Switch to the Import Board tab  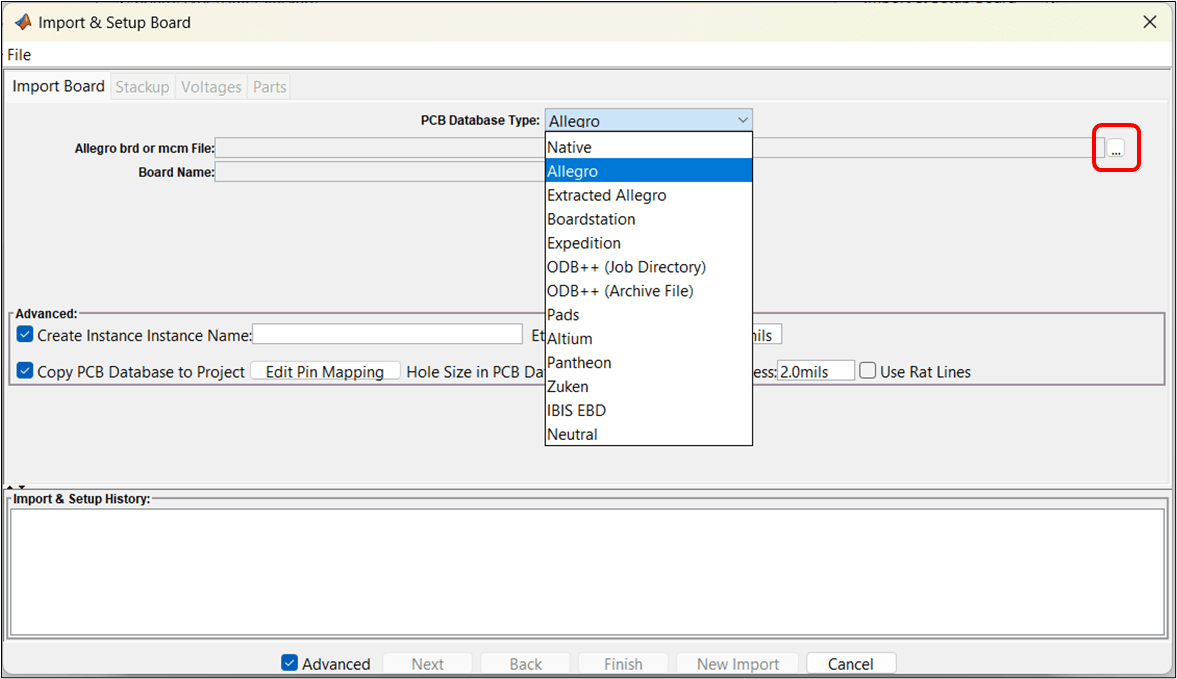59,86
